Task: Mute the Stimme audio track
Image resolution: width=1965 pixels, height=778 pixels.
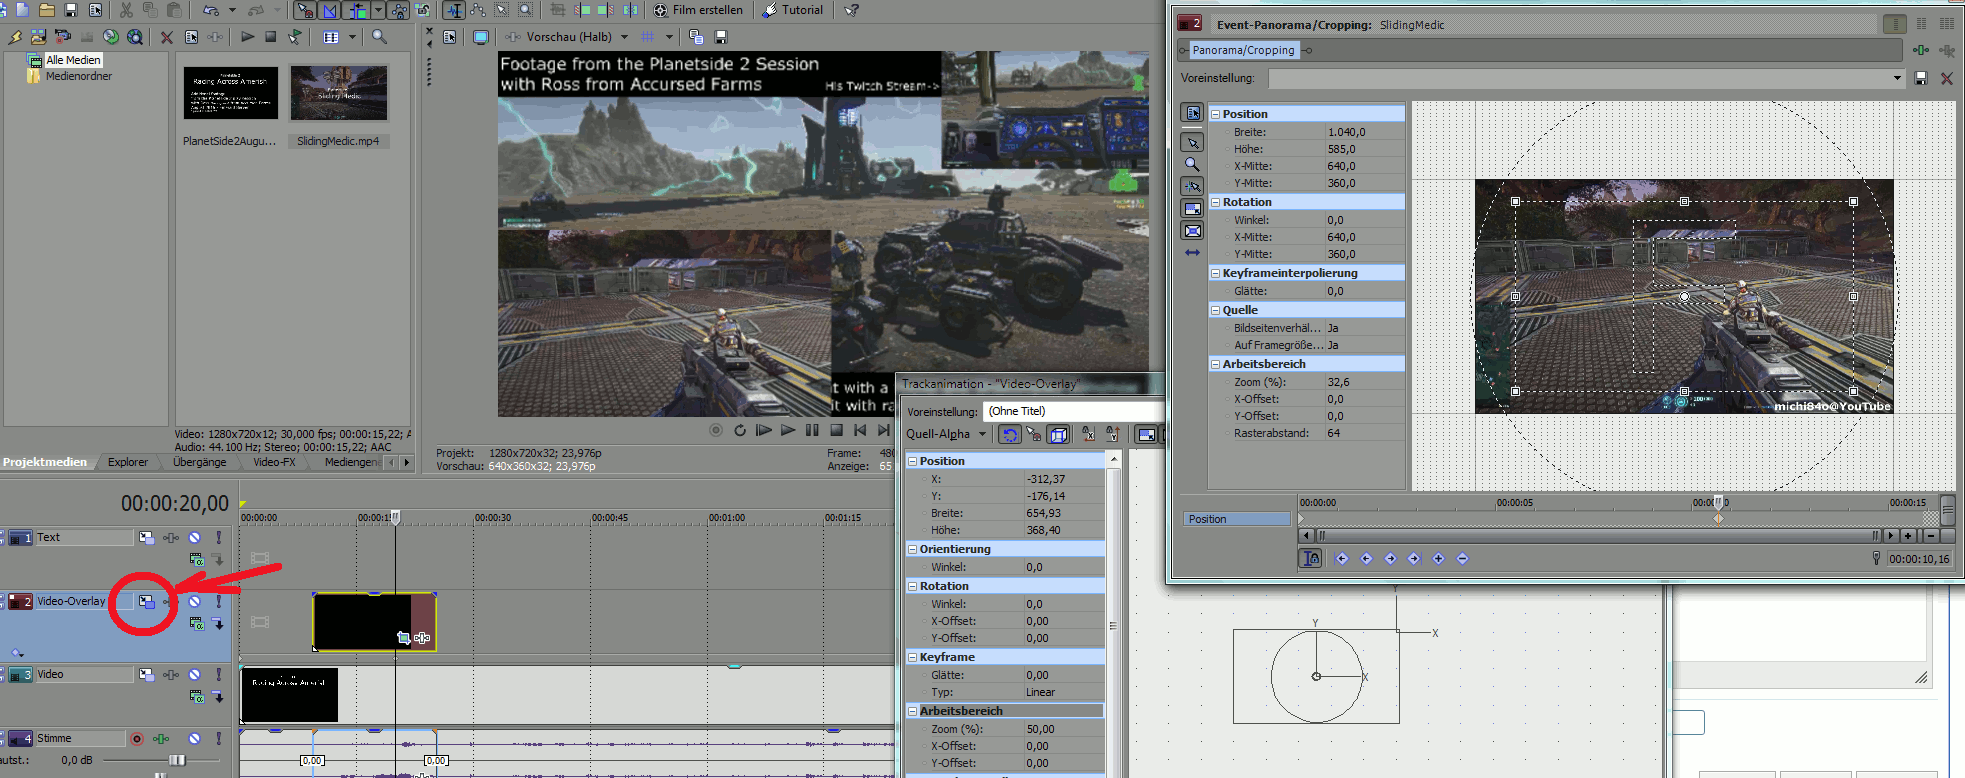Action: click(194, 739)
